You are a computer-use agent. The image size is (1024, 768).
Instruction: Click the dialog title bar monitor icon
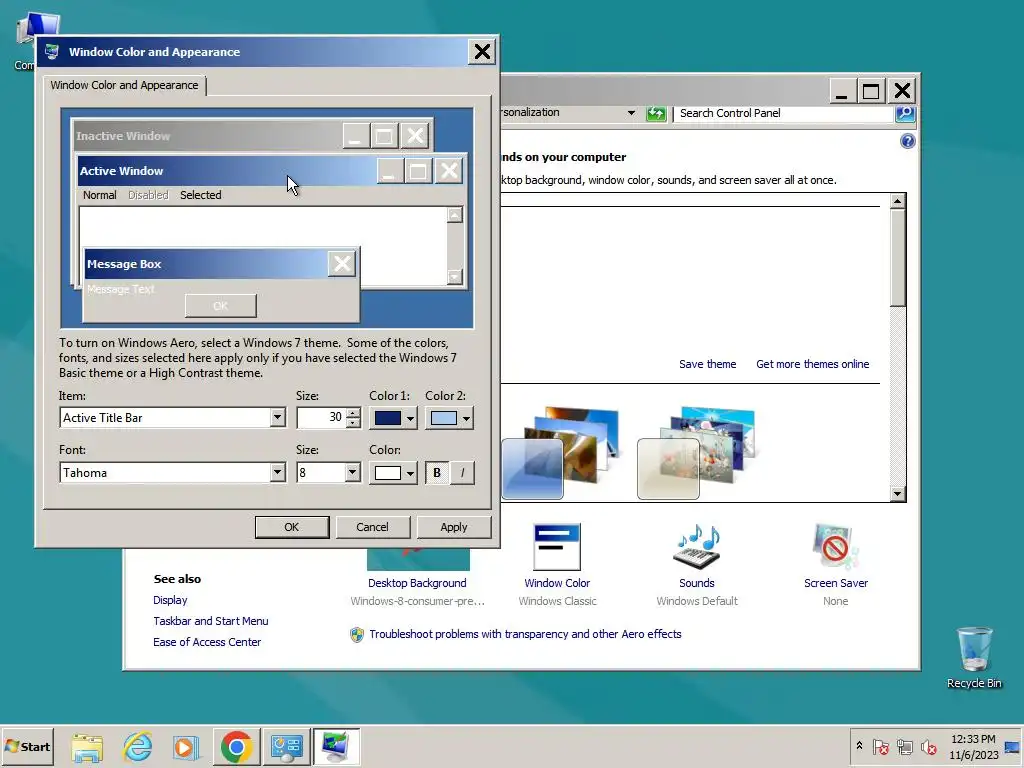tap(52, 52)
